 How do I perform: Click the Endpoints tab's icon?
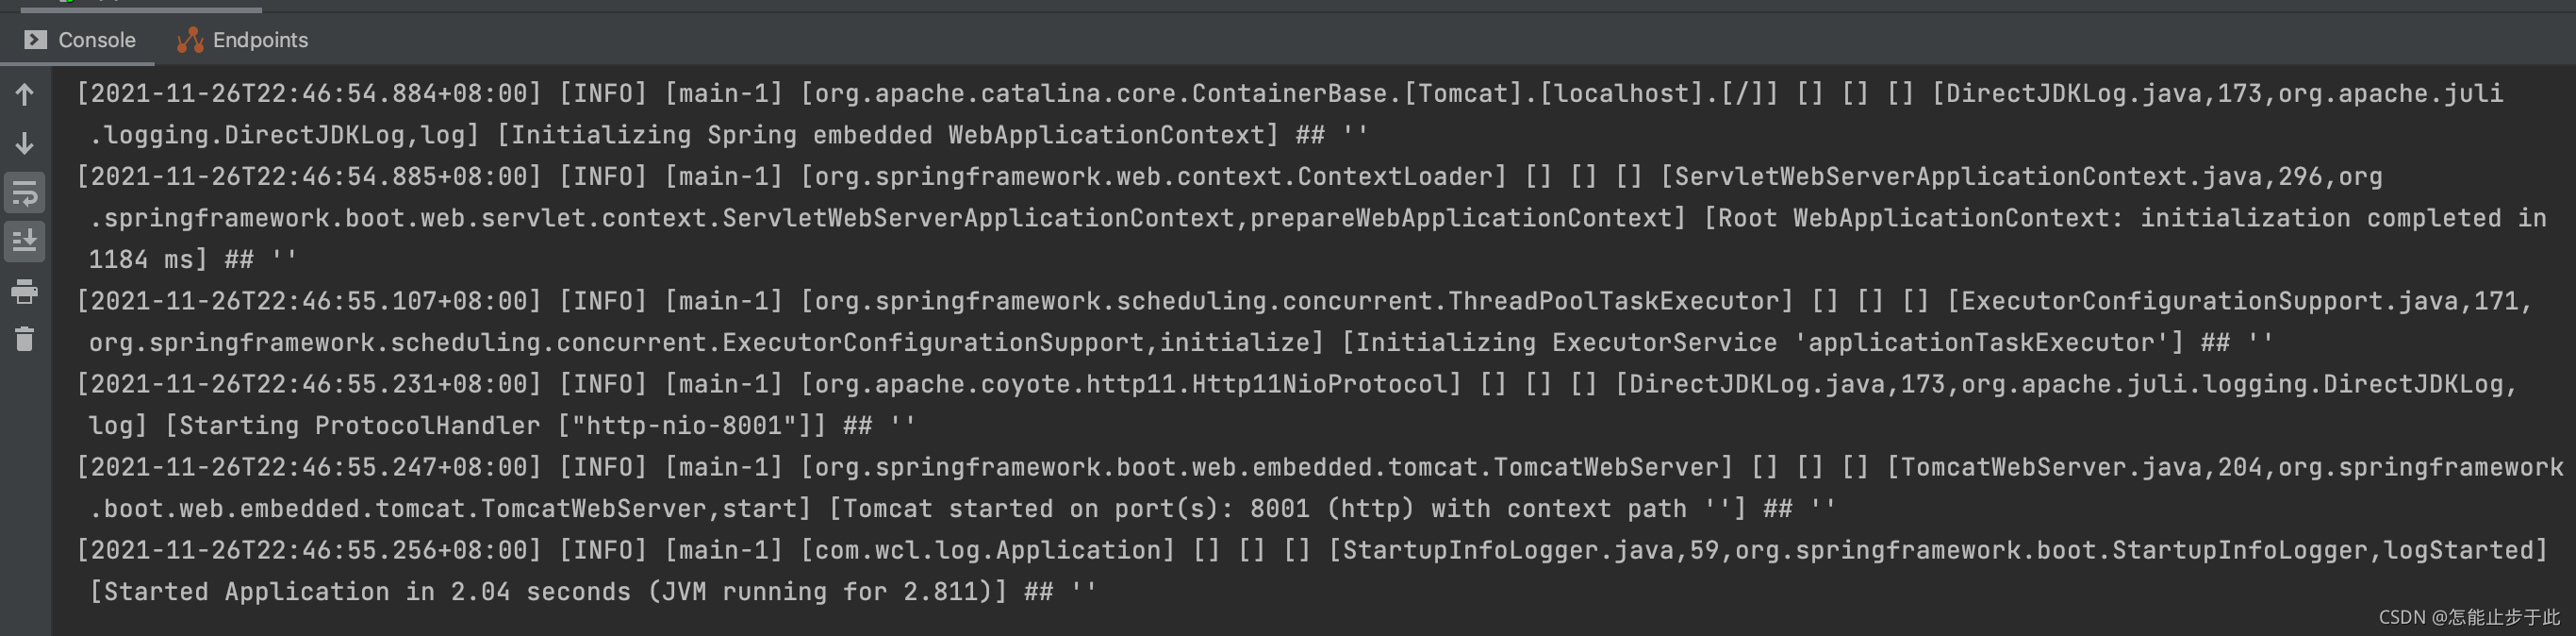tap(190, 40)
